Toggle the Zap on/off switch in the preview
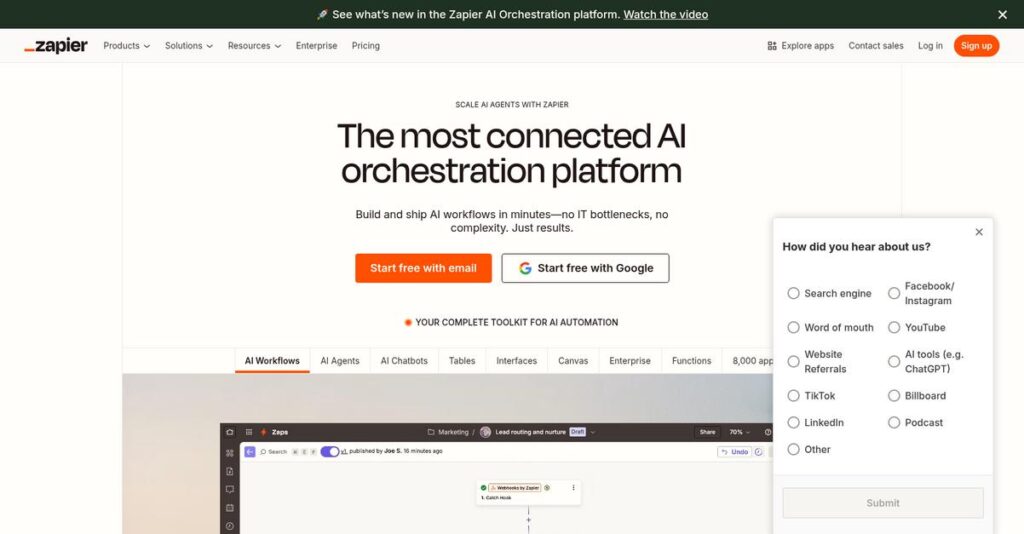This screenshot has height=534, width=1024. (x=330, y=452)
